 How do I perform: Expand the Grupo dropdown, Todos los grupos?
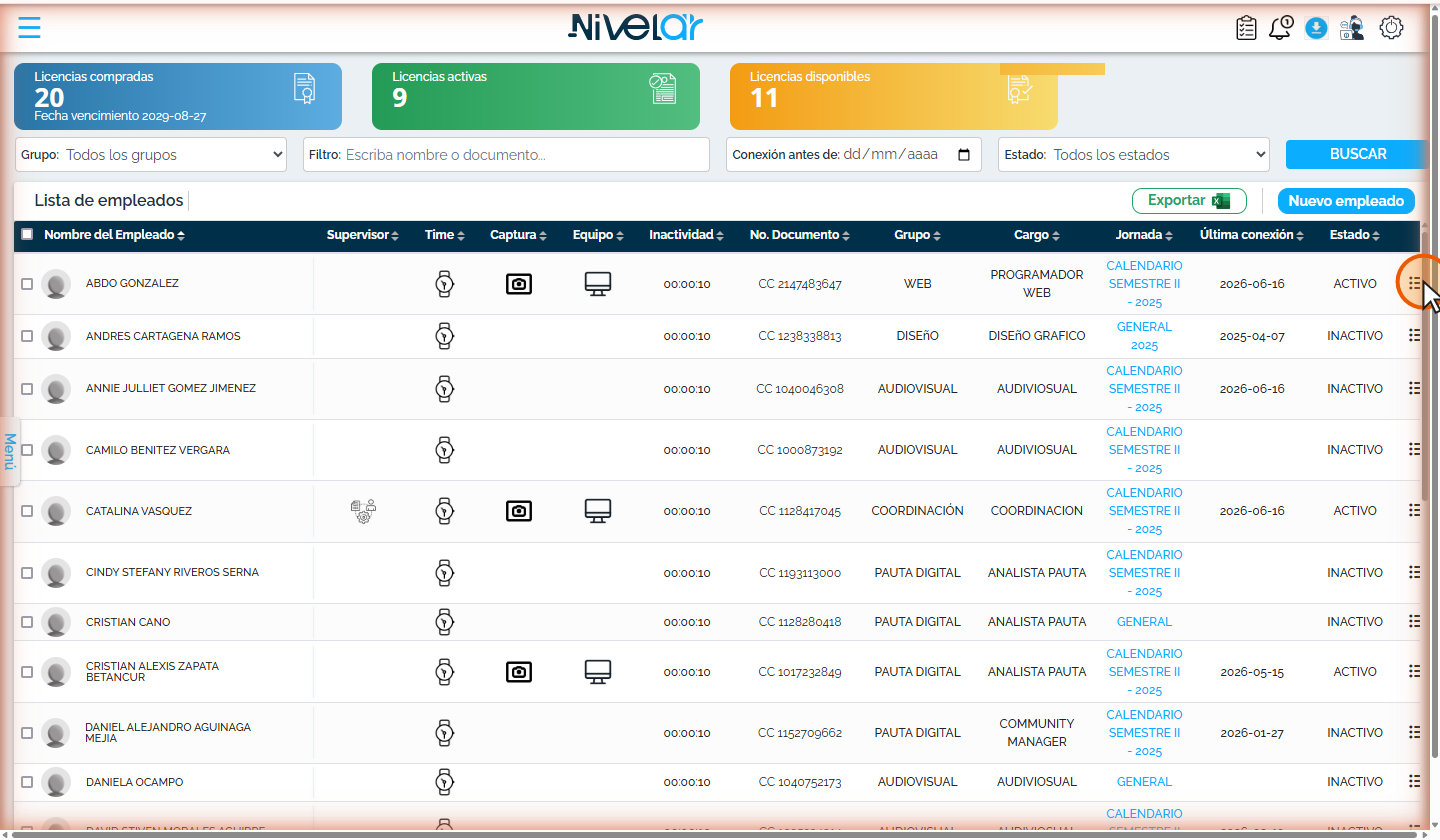152,155
